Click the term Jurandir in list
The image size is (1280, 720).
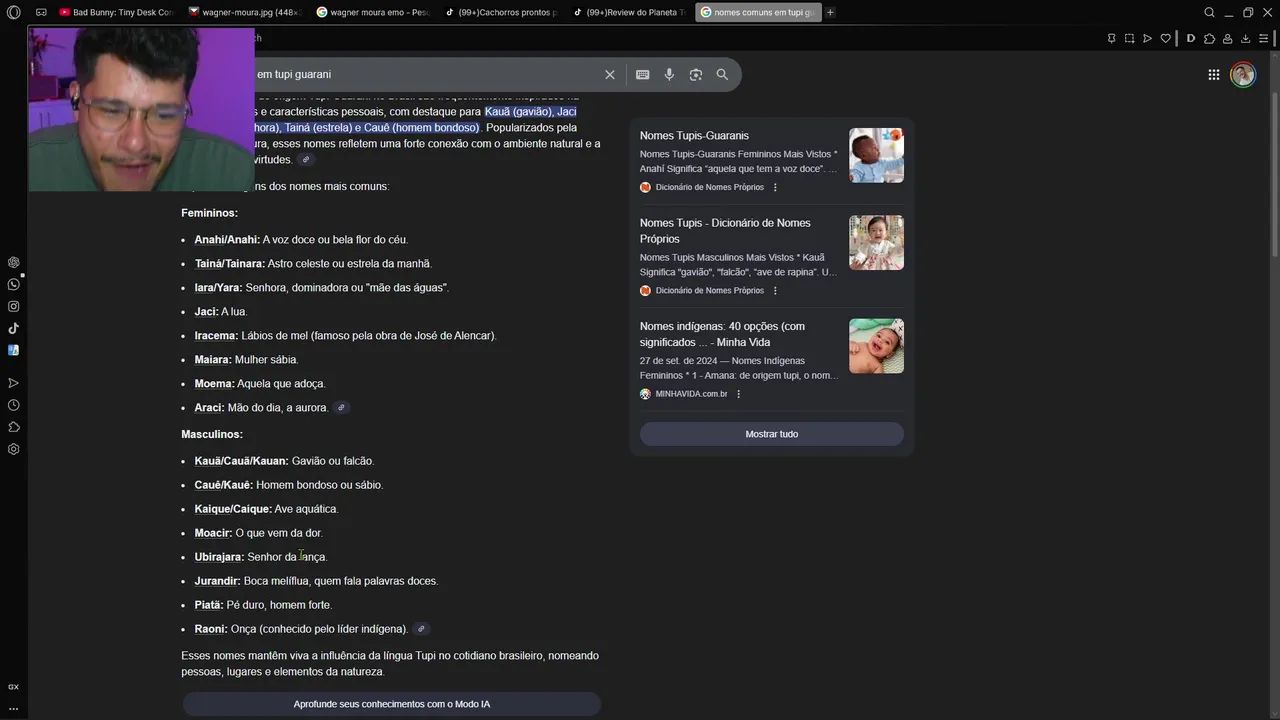pyautogui.click(x=217, y=581)
